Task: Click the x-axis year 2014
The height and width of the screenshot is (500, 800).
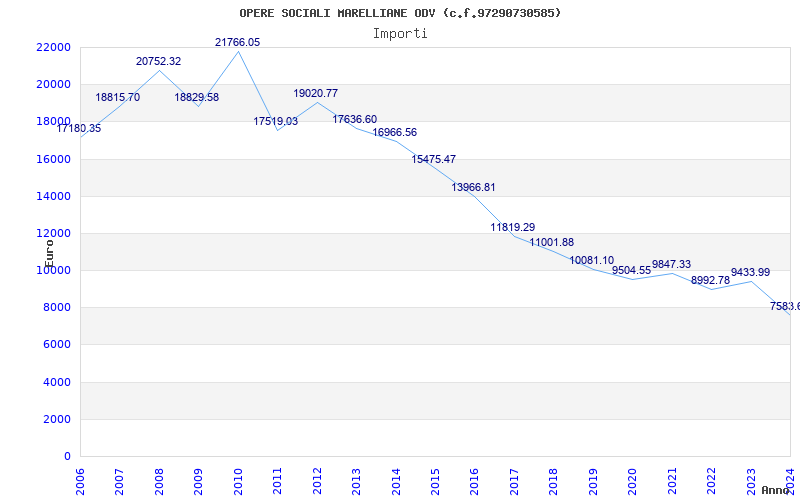Action: 396,481
